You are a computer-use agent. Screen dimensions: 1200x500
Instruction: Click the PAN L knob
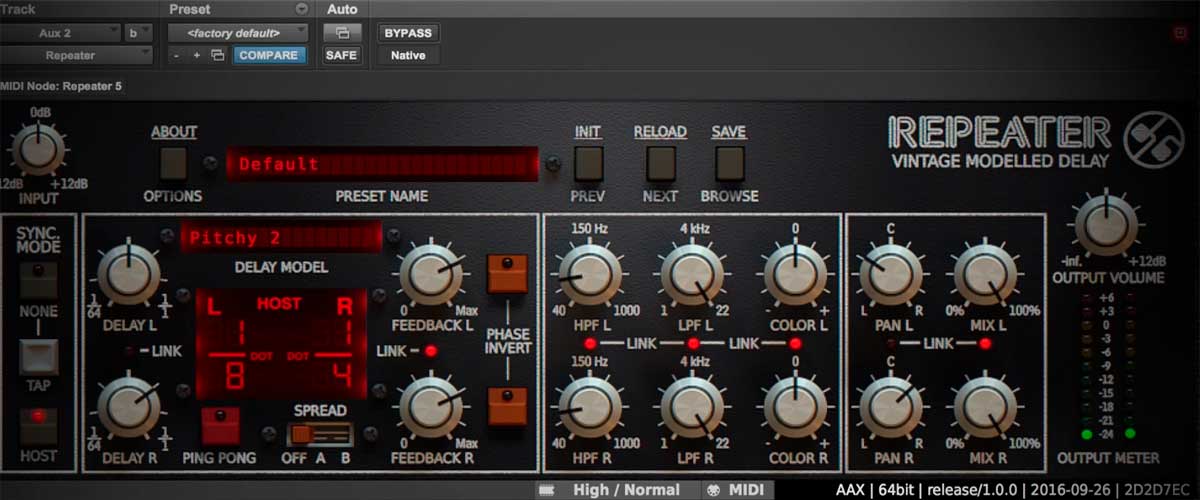pyautogui.click(x=891, y=274)
